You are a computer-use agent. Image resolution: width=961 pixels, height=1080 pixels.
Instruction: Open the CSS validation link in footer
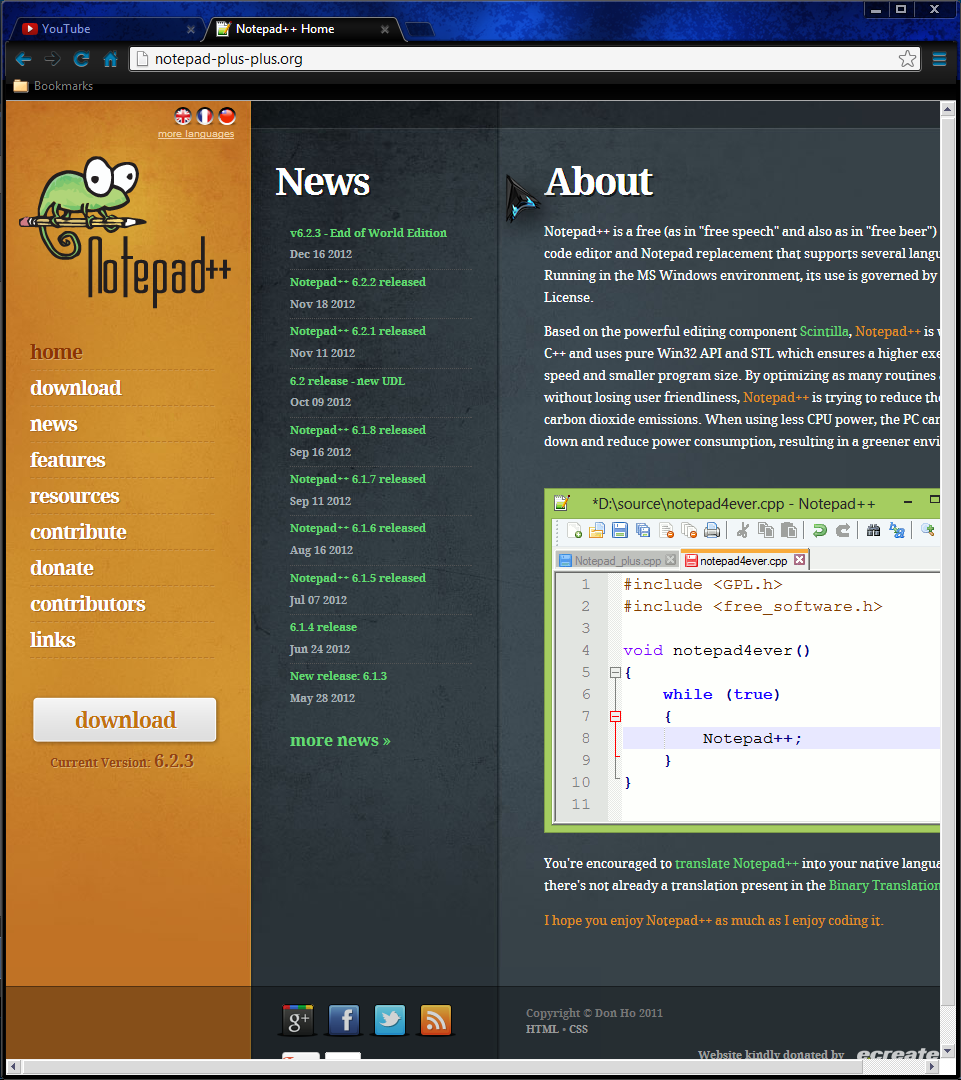579,1029
